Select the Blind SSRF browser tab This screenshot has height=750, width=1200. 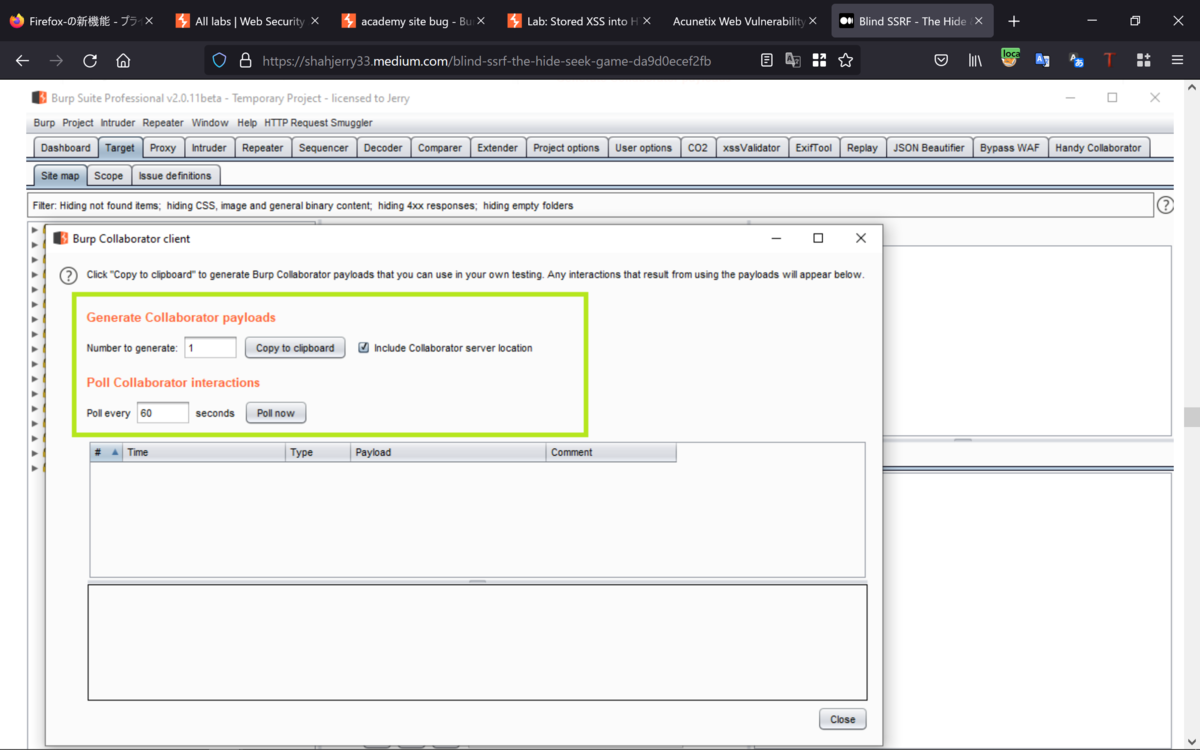(910, 21)
